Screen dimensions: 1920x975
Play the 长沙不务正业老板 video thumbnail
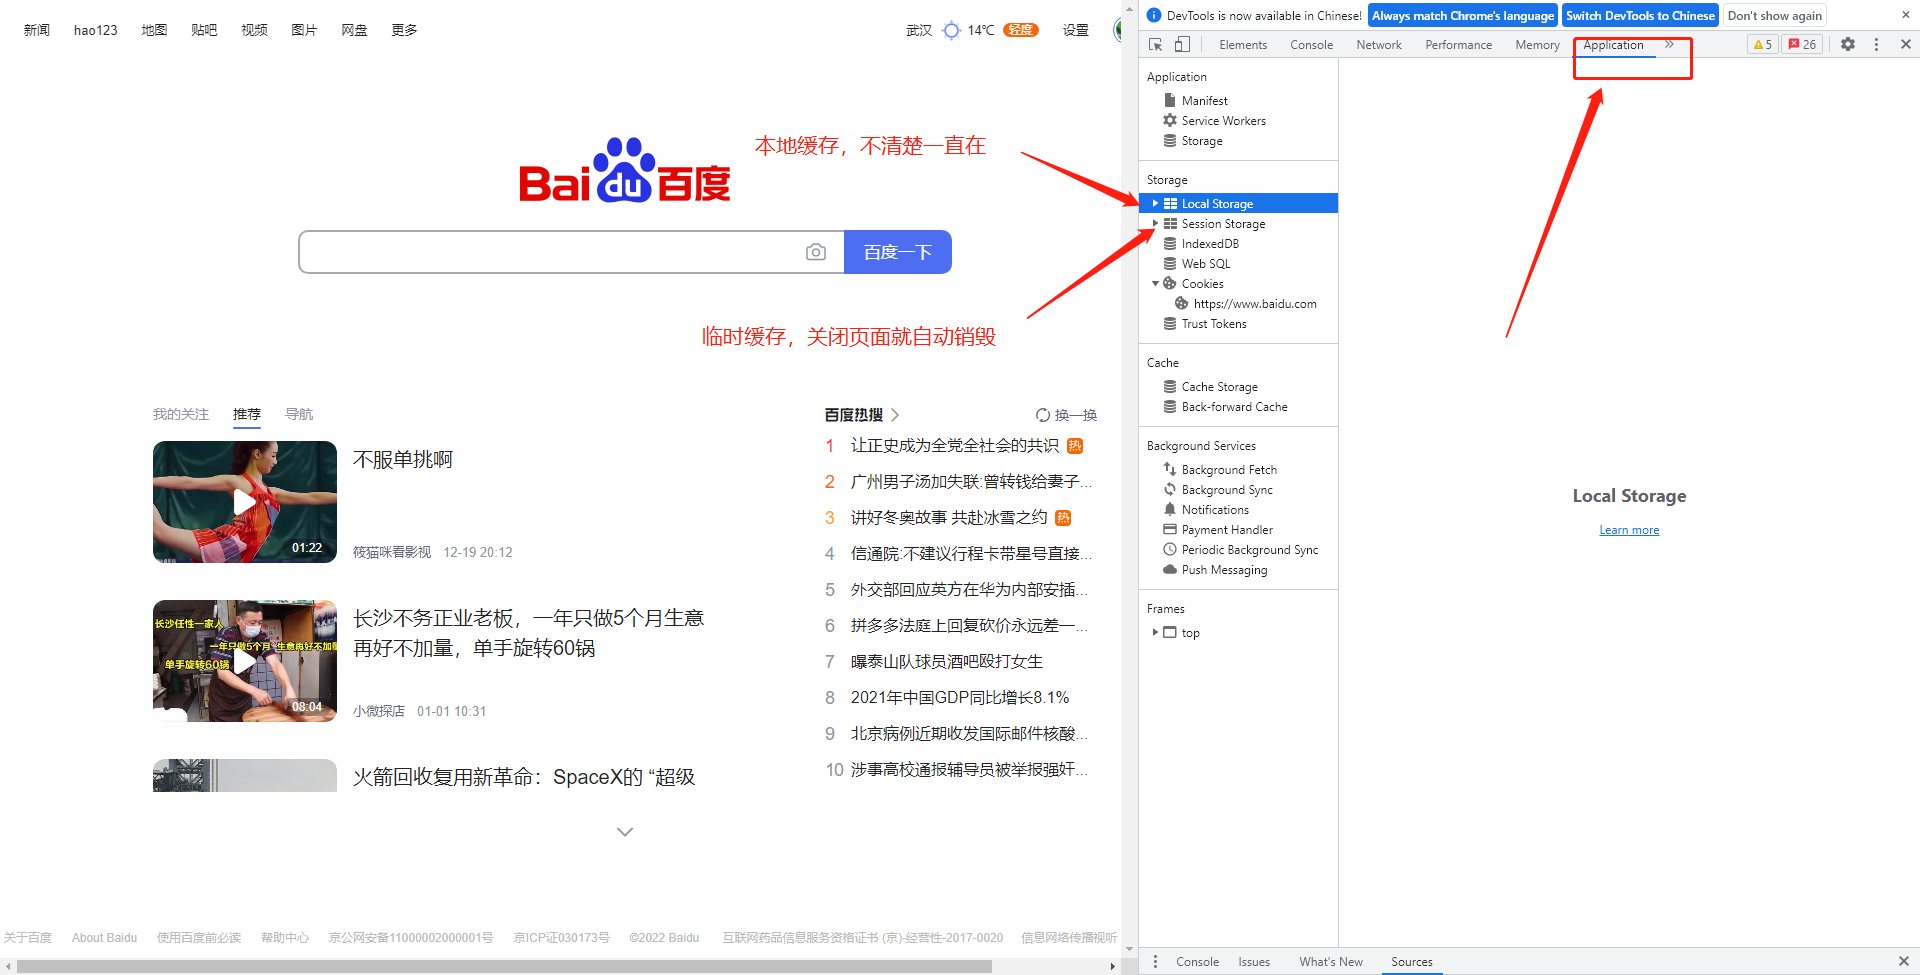click(x=245, y=661)
